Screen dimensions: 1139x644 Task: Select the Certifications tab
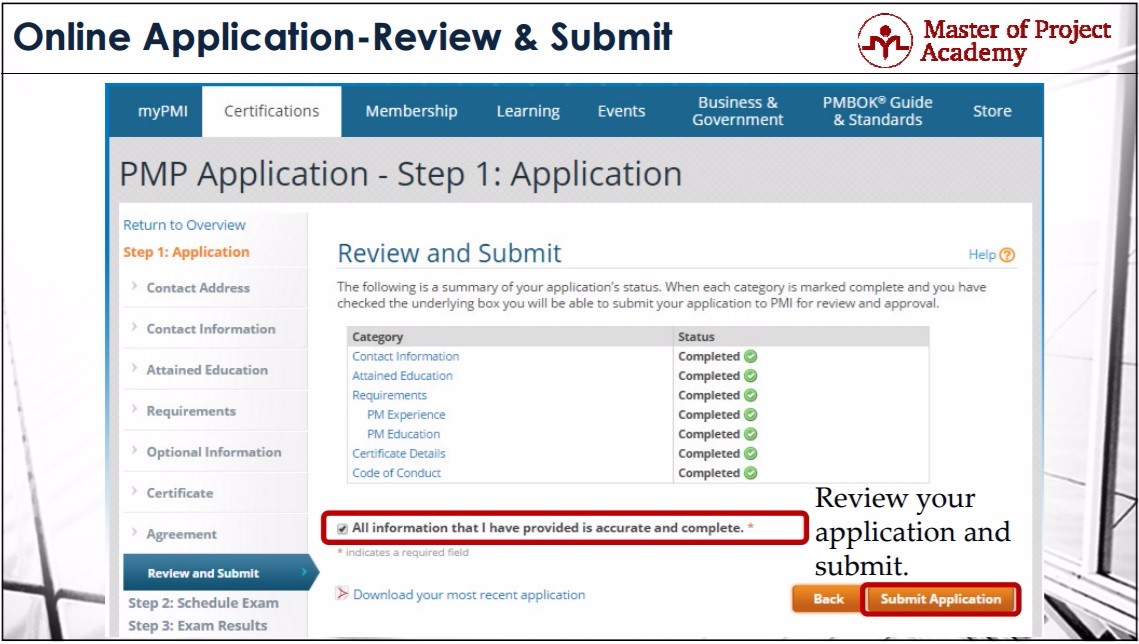point(272,111)
